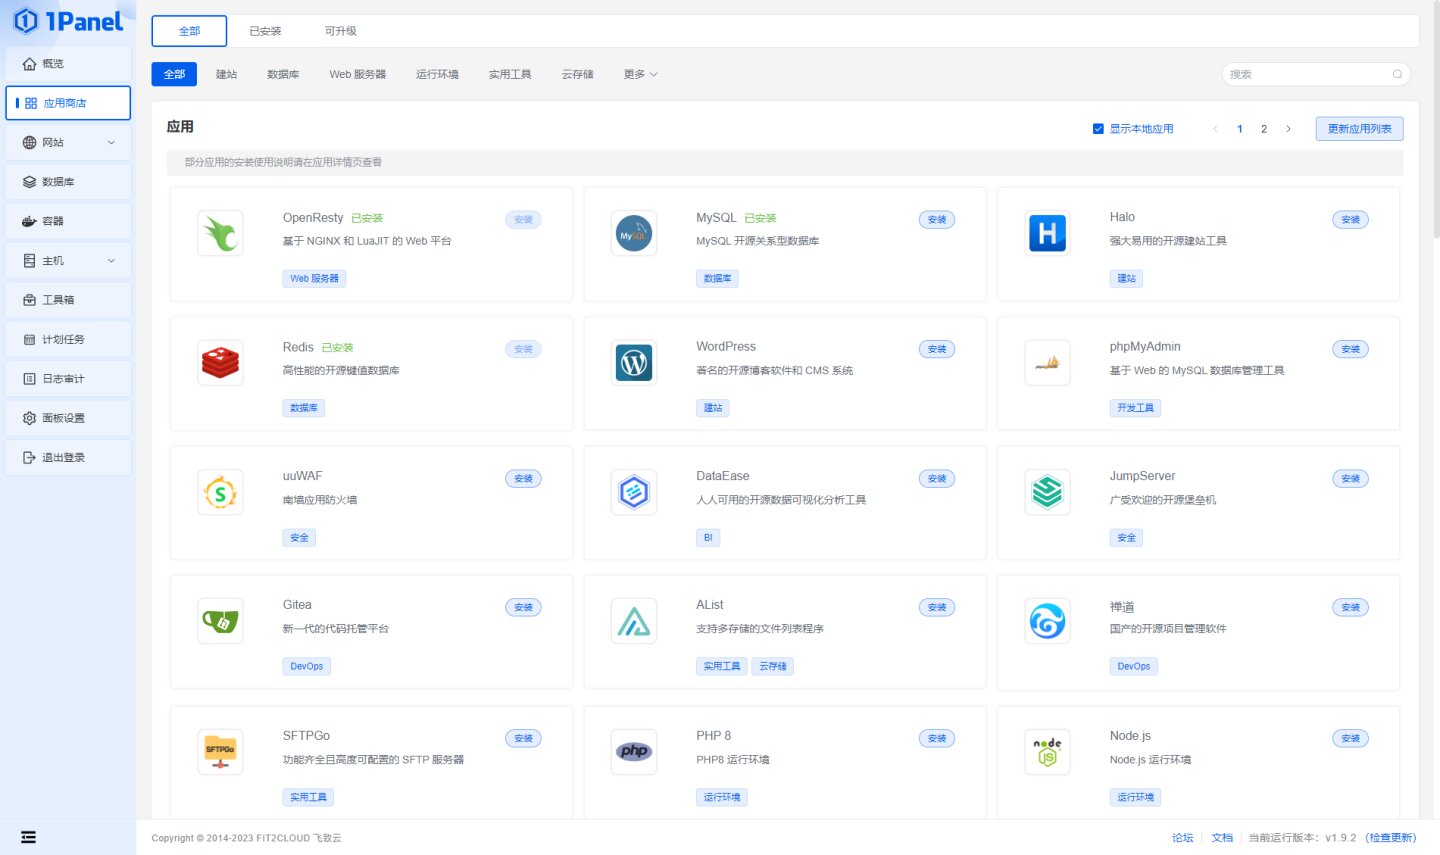Open the WordPress app icon
The width and height of the screenshot is (1440, 855).
pyautogui.click(x=634, y=363)
